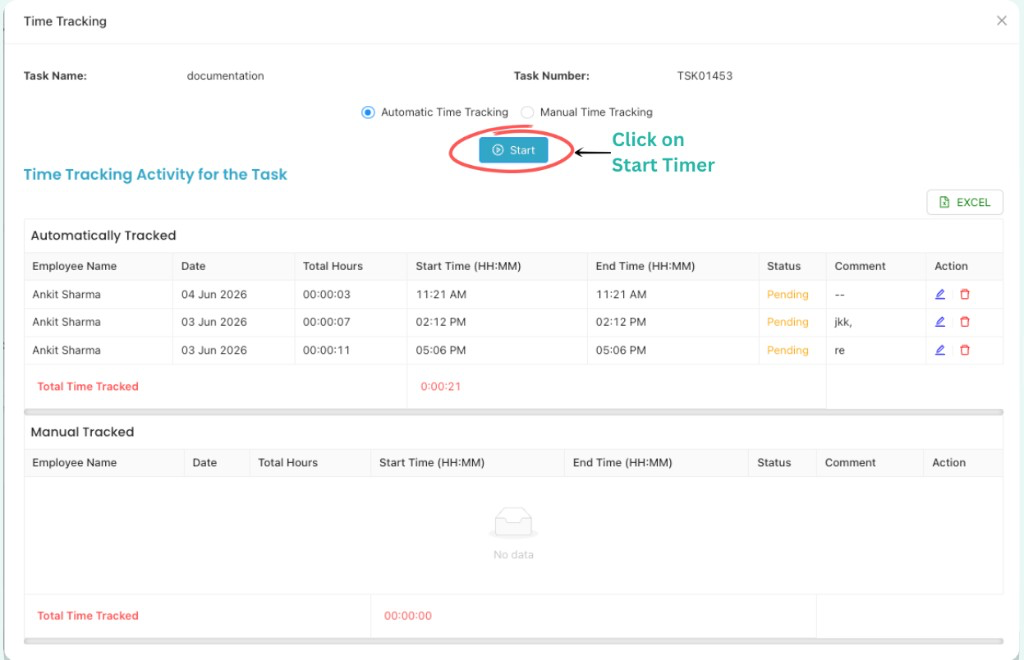
Task: Select the 00:00:03 total hours cell
Action: (x=327, y=294)
